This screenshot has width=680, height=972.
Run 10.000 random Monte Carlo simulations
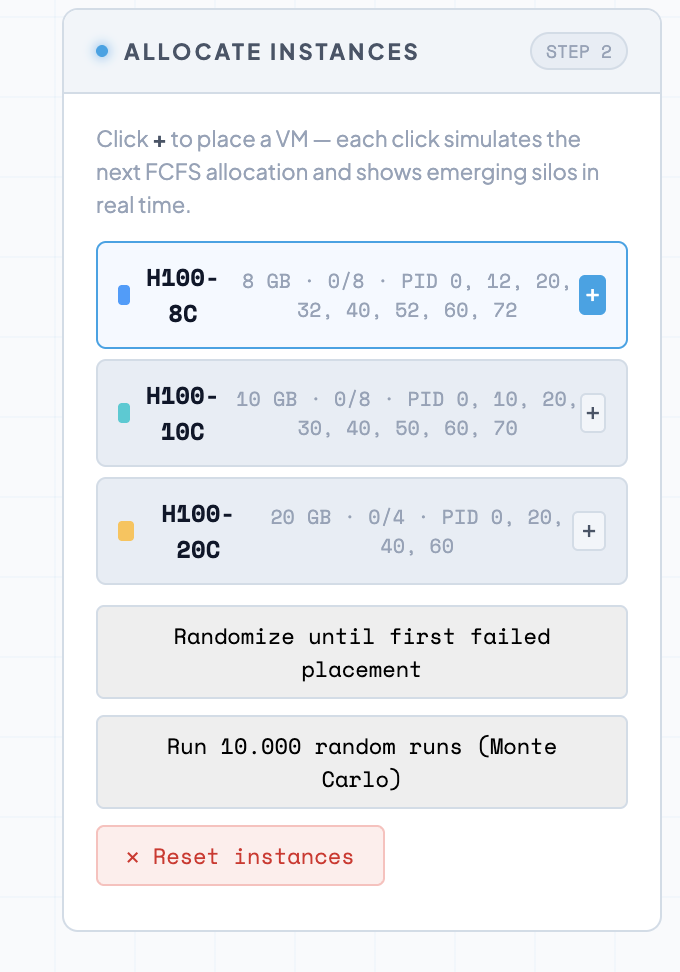click(x=361, y=762)
